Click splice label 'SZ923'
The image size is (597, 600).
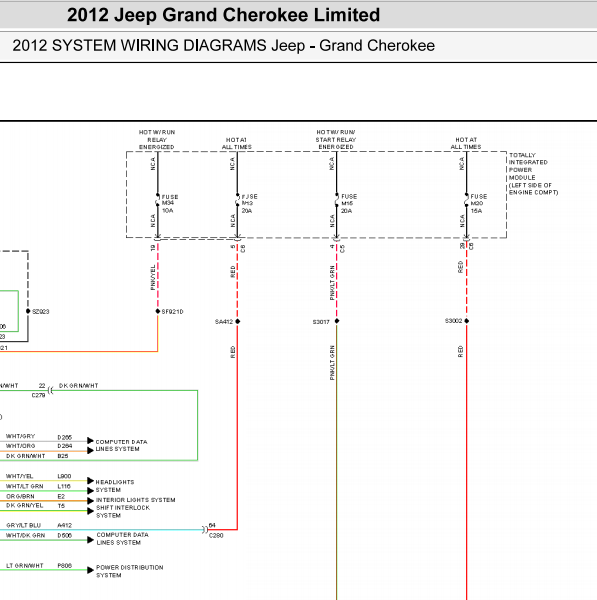tap(41, 311)
